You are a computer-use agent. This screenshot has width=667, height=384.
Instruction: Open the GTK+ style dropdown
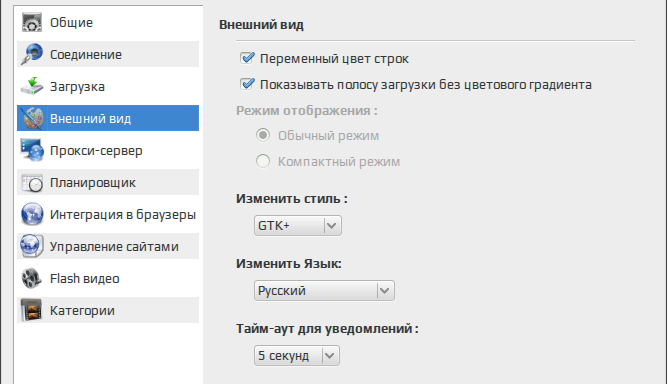pyautogui.click(x=298, y=225)
